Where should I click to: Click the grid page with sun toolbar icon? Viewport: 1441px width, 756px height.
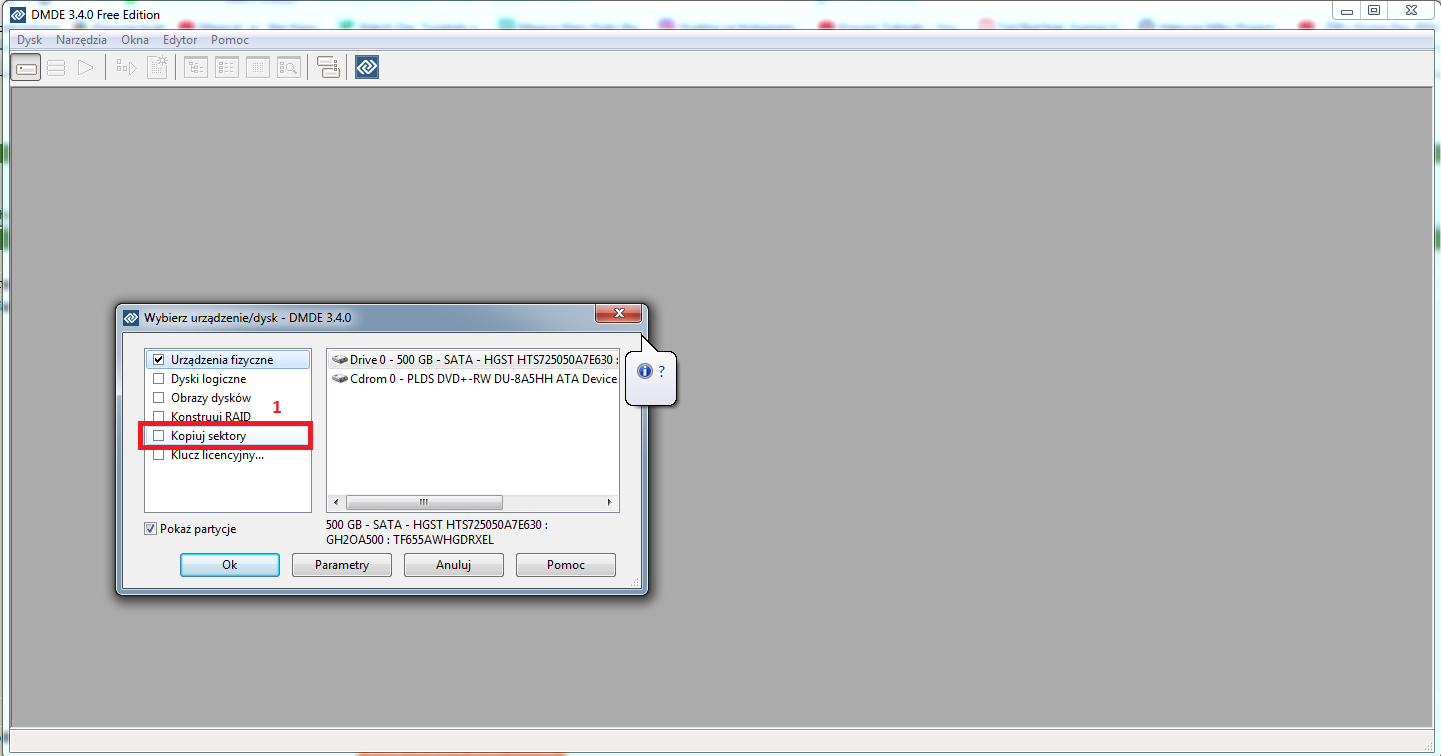click(x=157, y=68)
